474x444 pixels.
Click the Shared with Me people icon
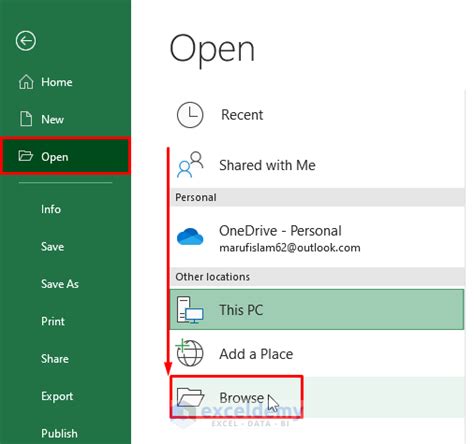coord(190,165)
